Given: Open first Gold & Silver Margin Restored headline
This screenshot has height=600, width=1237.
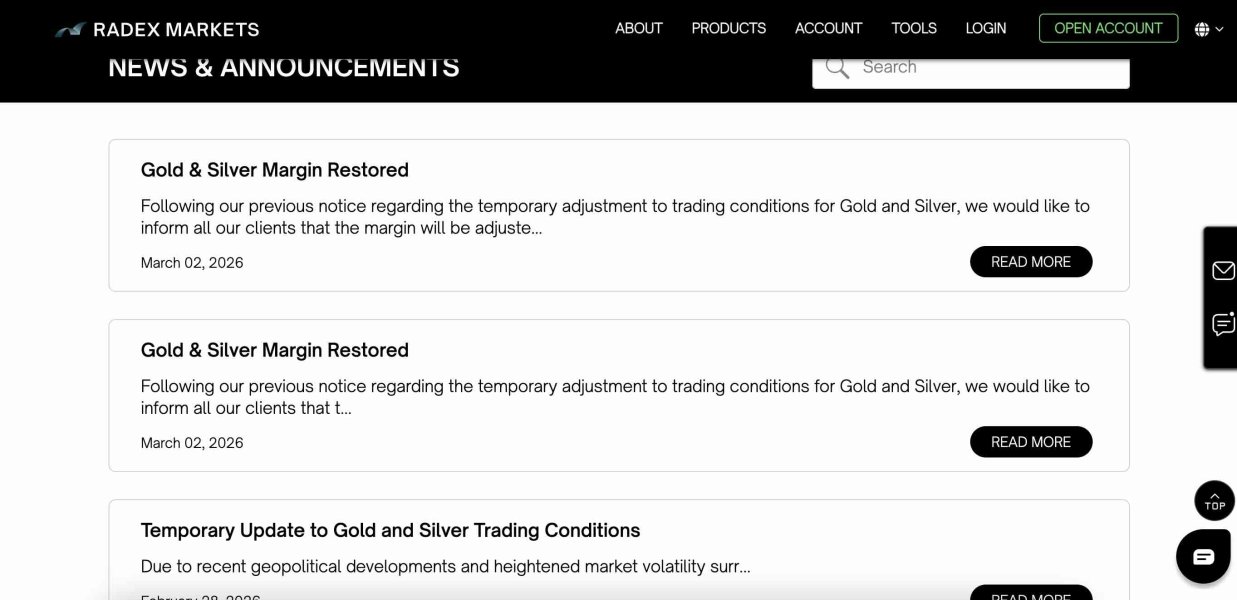Looking at the screenshot, I should [275, 170].
